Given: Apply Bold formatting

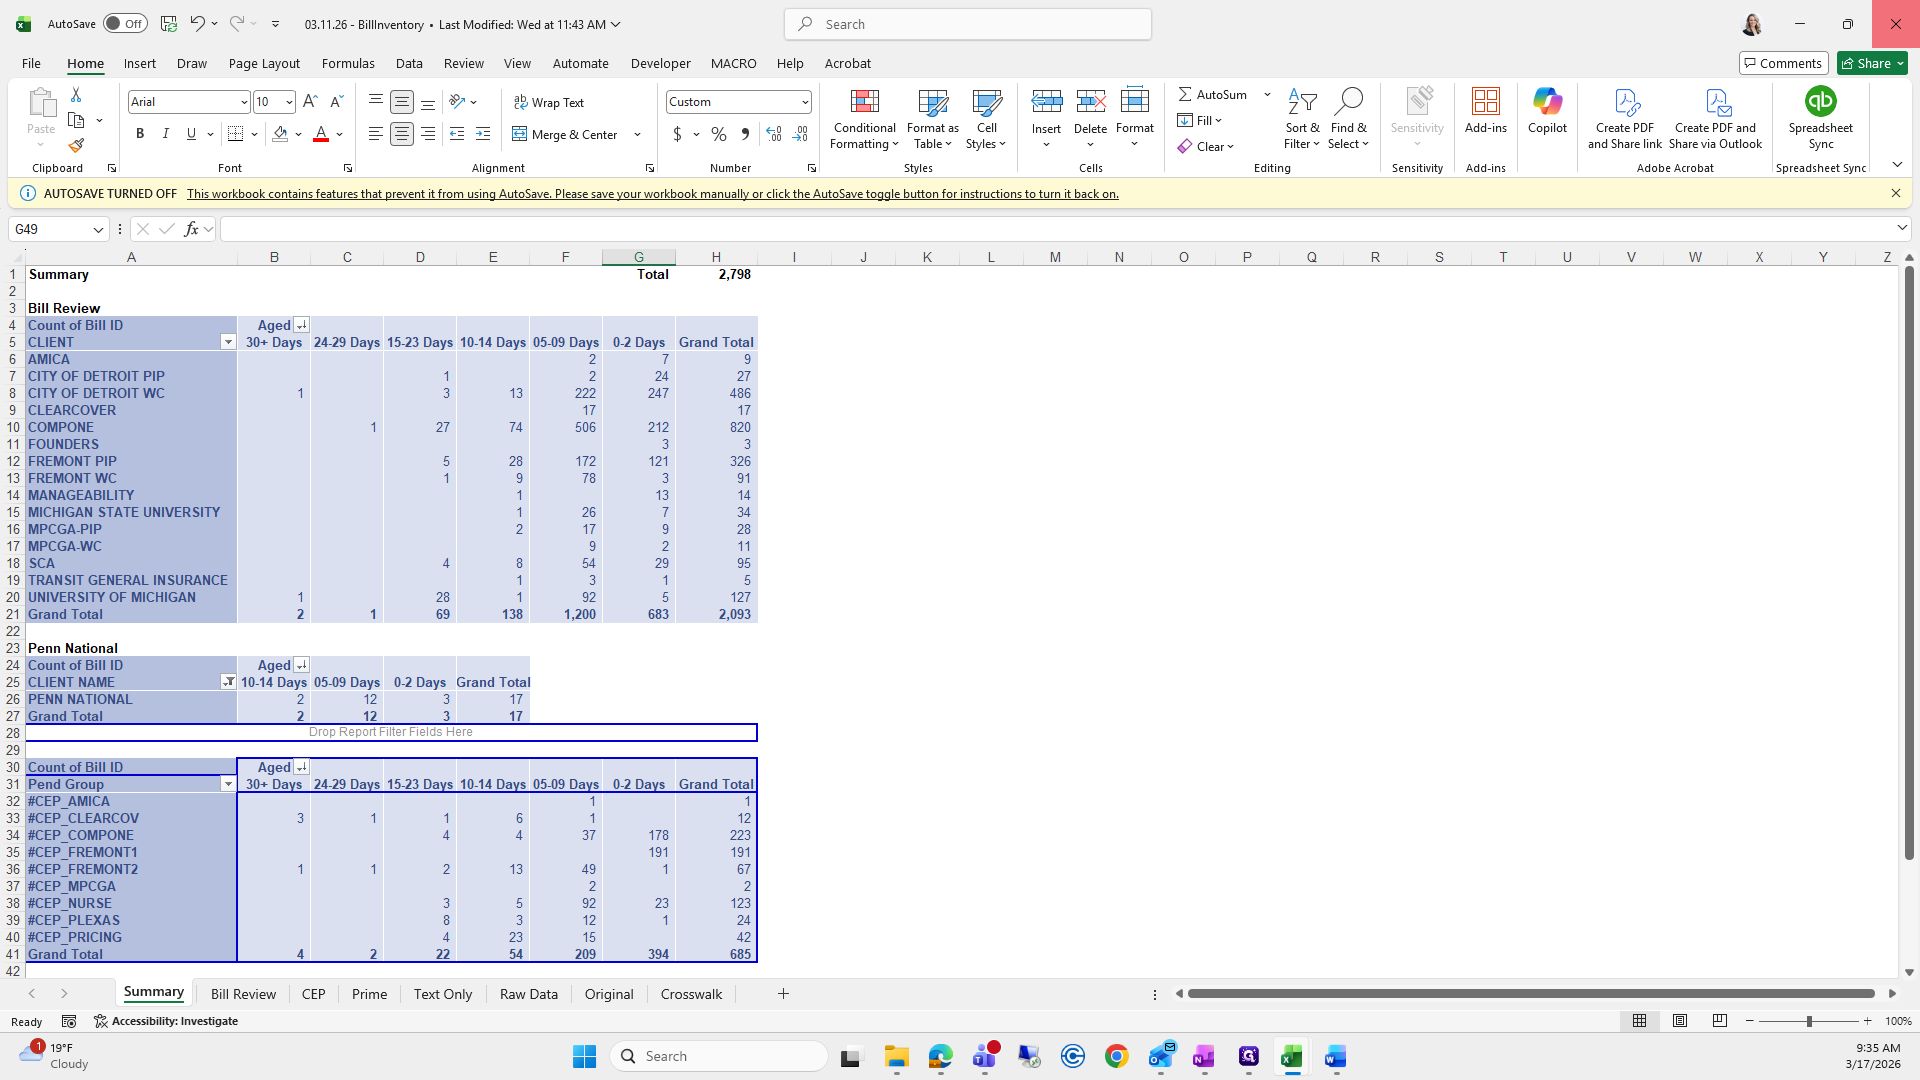Looking at the screenshot, I should tap(140, 134).
